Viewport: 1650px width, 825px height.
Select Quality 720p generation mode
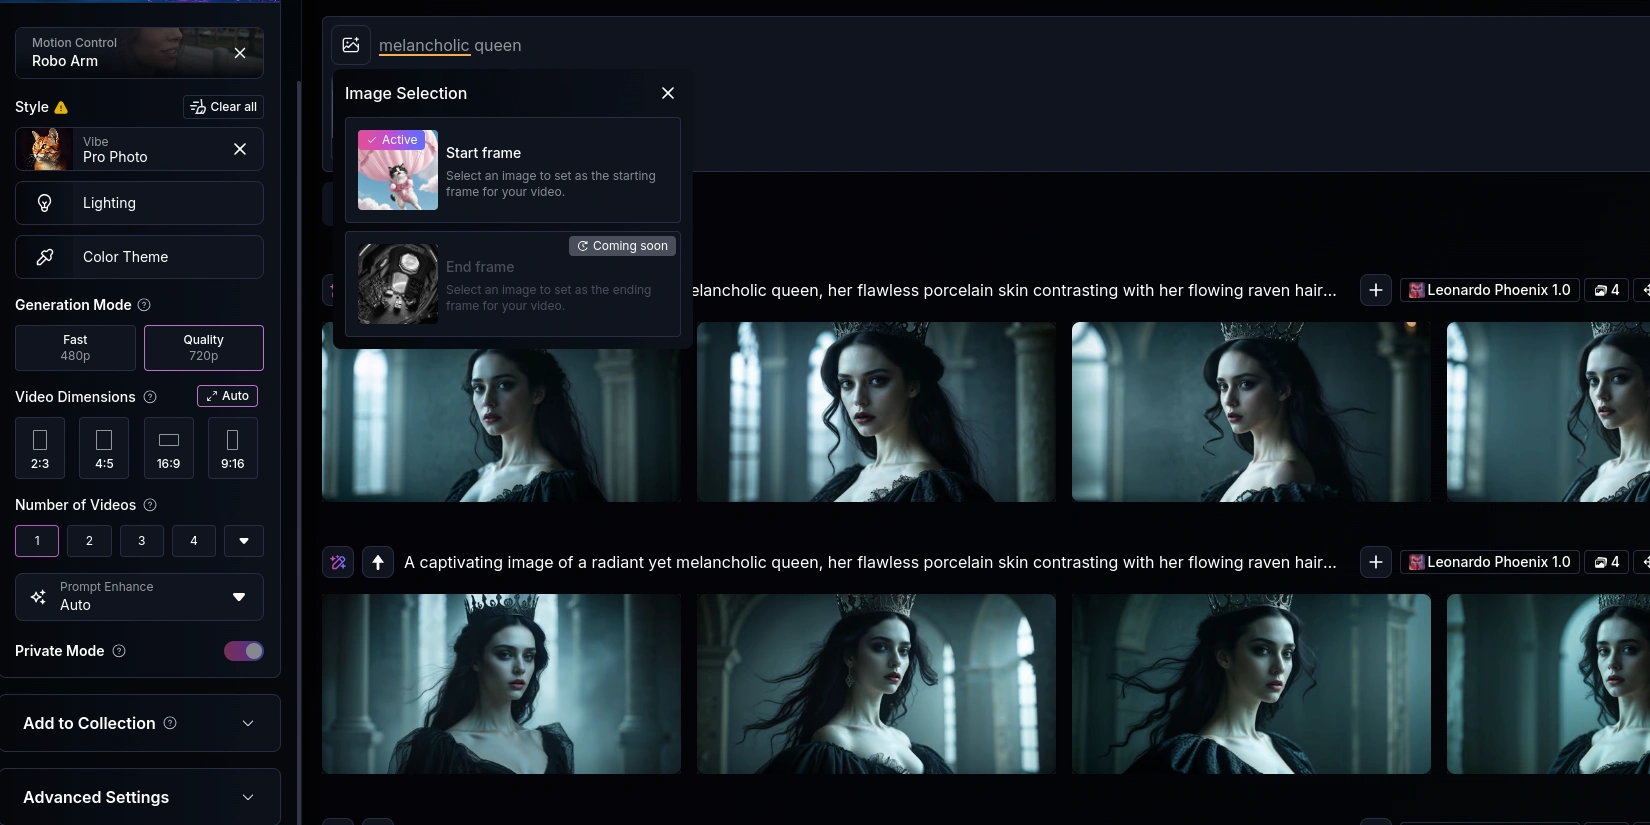[204, 348]
